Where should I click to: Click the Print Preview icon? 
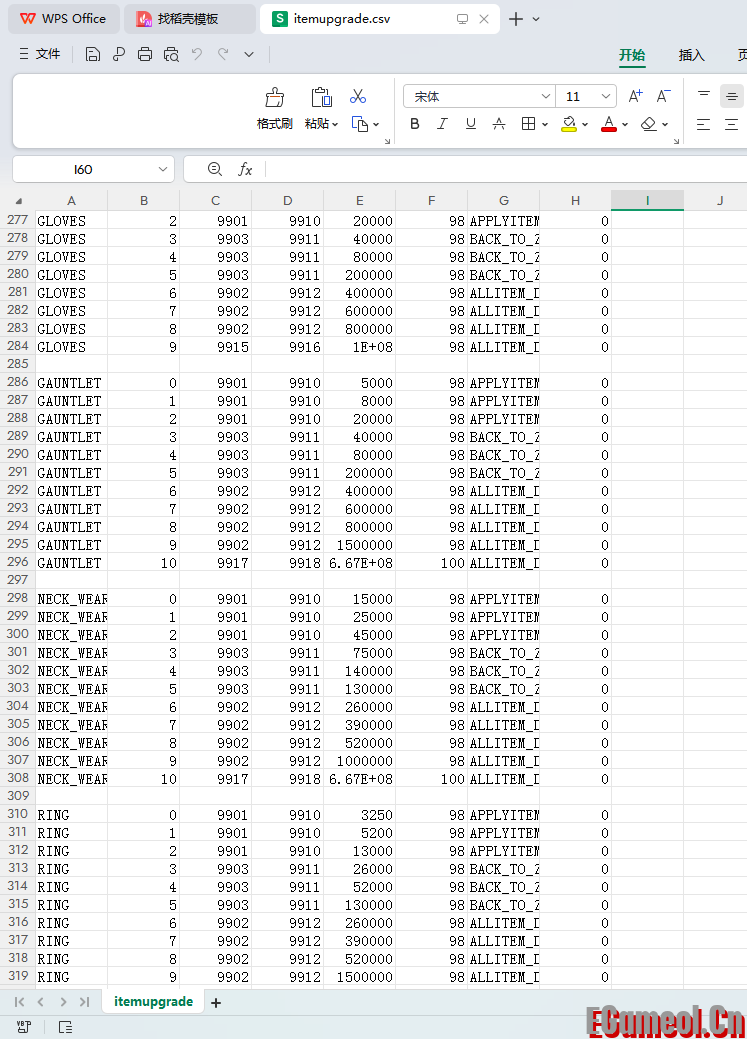(x=171, y=55)
